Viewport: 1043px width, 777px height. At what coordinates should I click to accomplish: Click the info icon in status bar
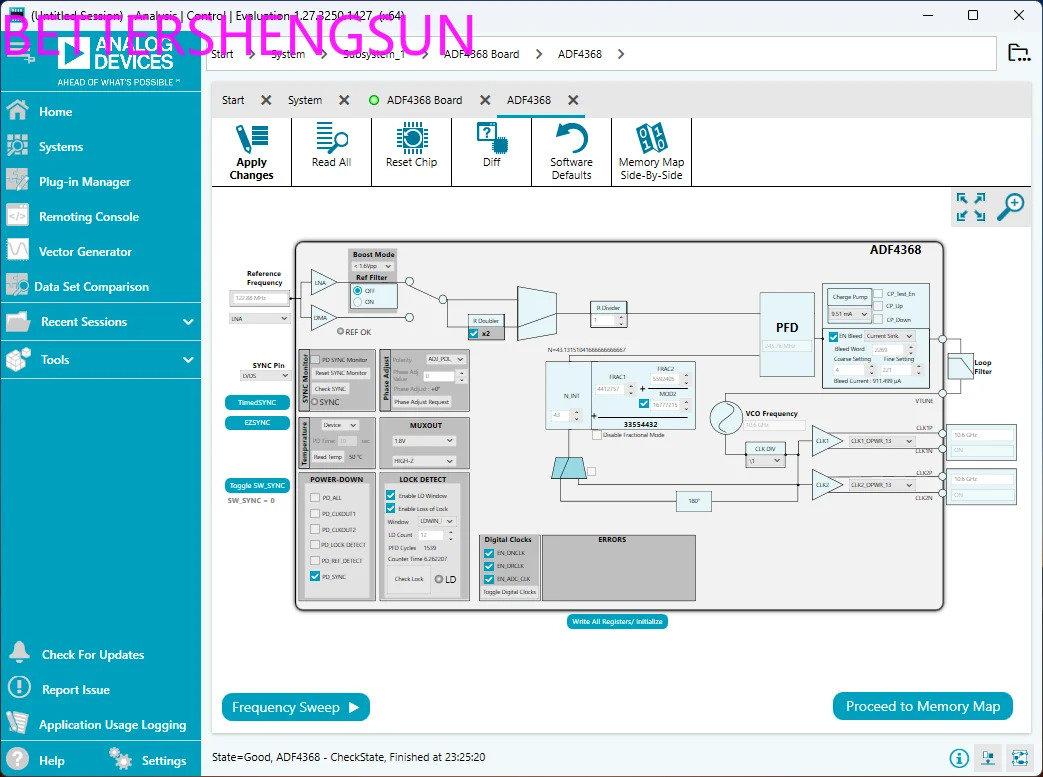tap(959, 758)
